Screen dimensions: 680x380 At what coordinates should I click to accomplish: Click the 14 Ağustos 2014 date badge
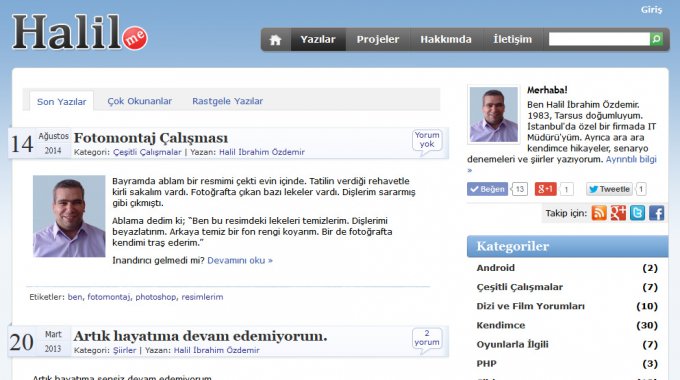[x=39, y=144]
